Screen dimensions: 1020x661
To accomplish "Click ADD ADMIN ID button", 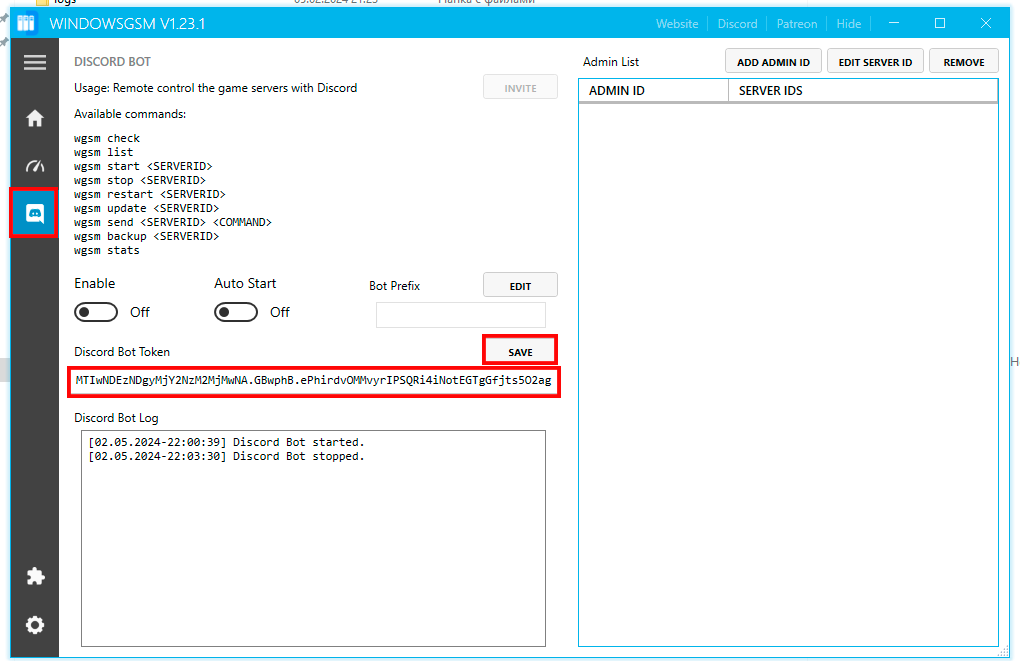I will (x=773, y=62).
